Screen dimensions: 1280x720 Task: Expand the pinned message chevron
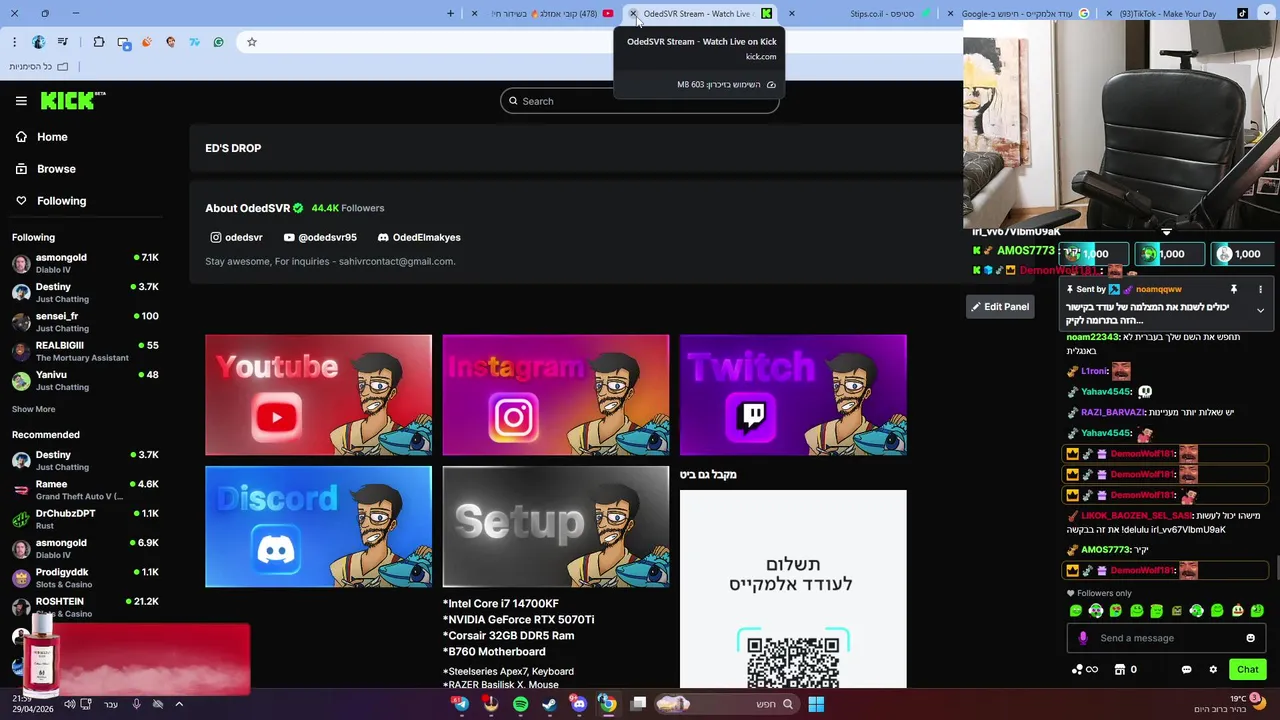(1260, 311)
